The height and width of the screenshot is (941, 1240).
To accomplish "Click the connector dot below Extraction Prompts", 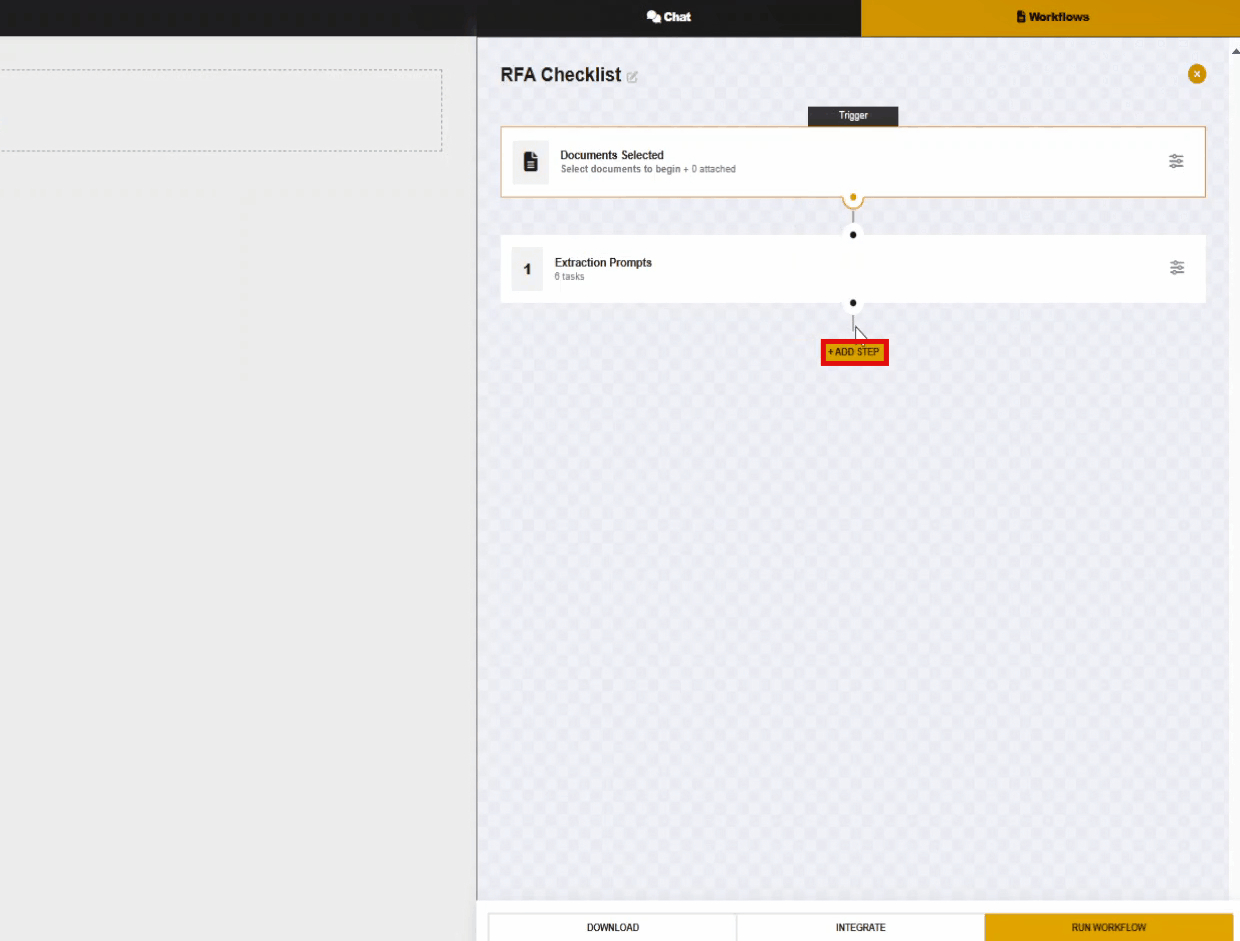I will click(853, 303).
